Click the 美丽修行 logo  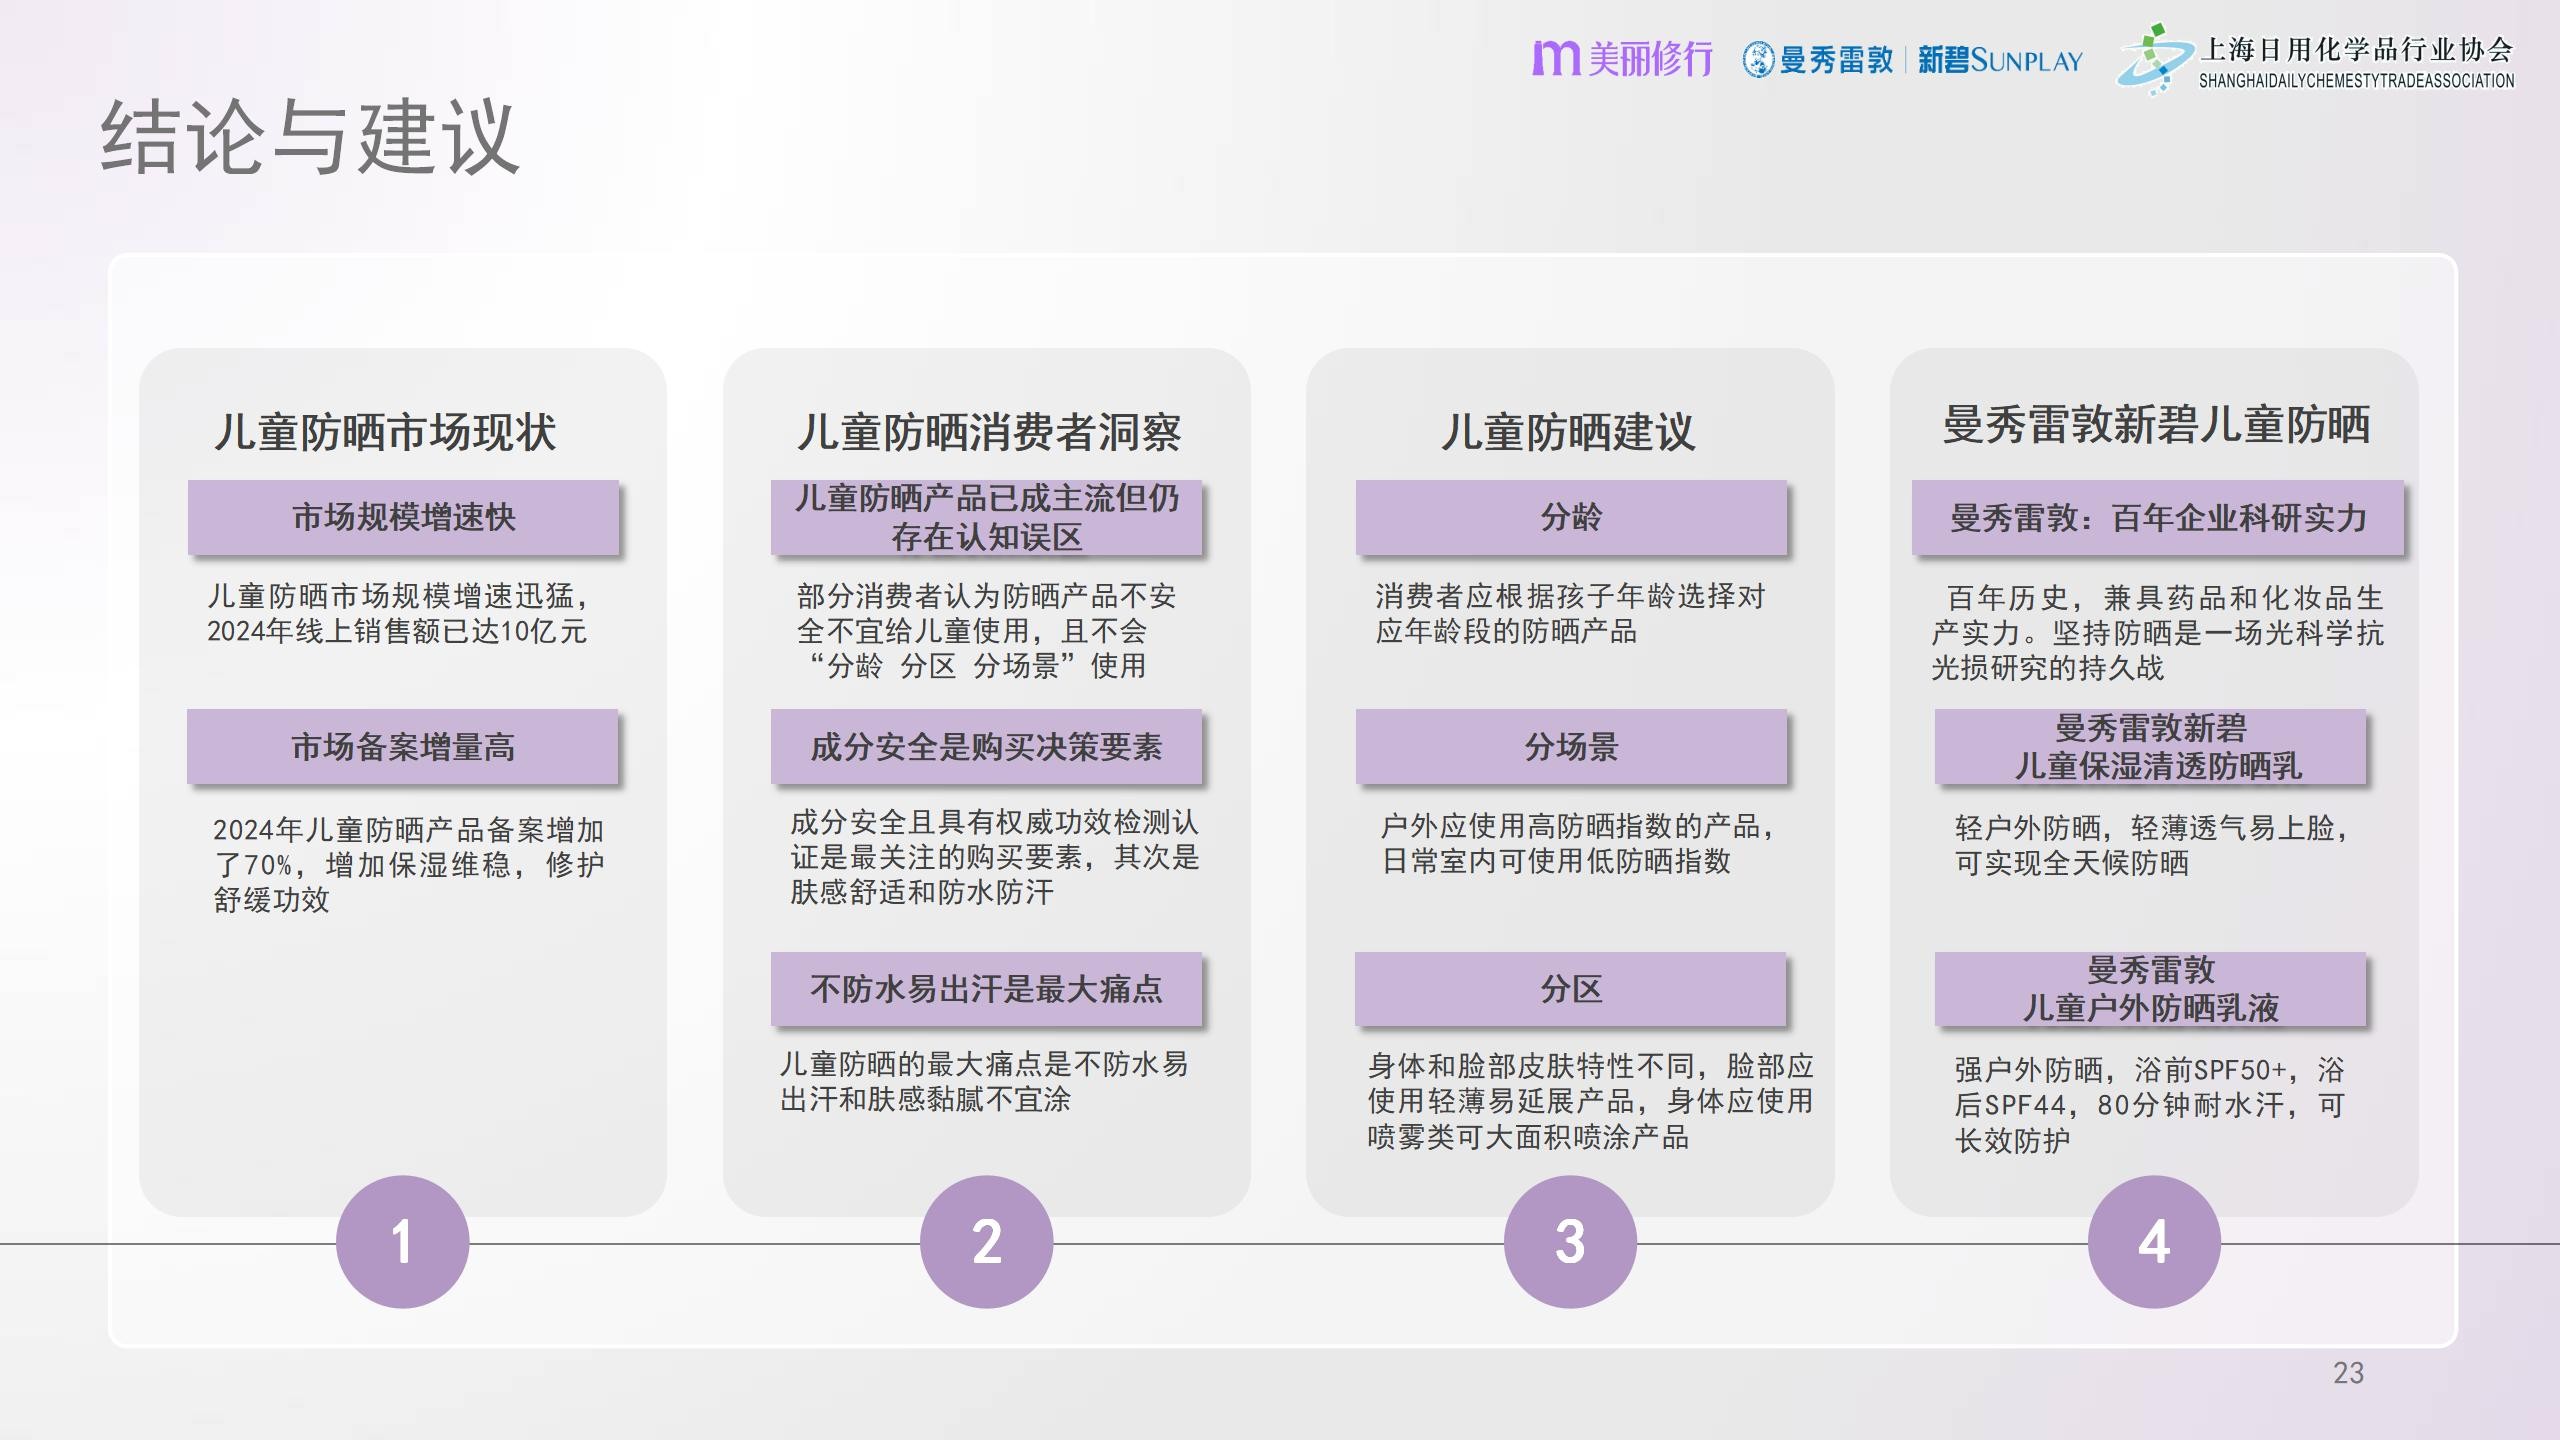coord(1622,59)
